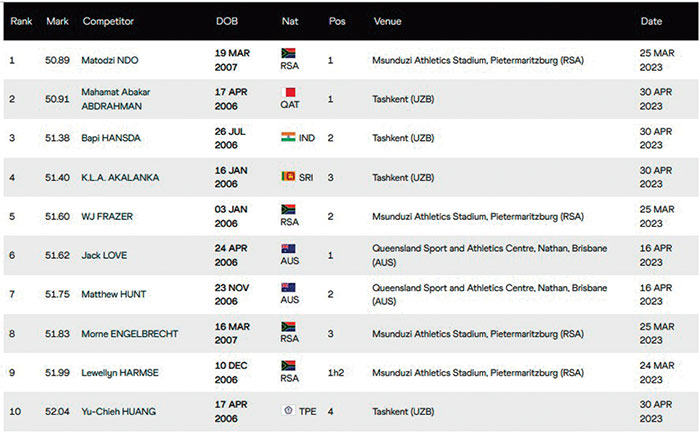Click the Competitor column header

coord(108,20)
